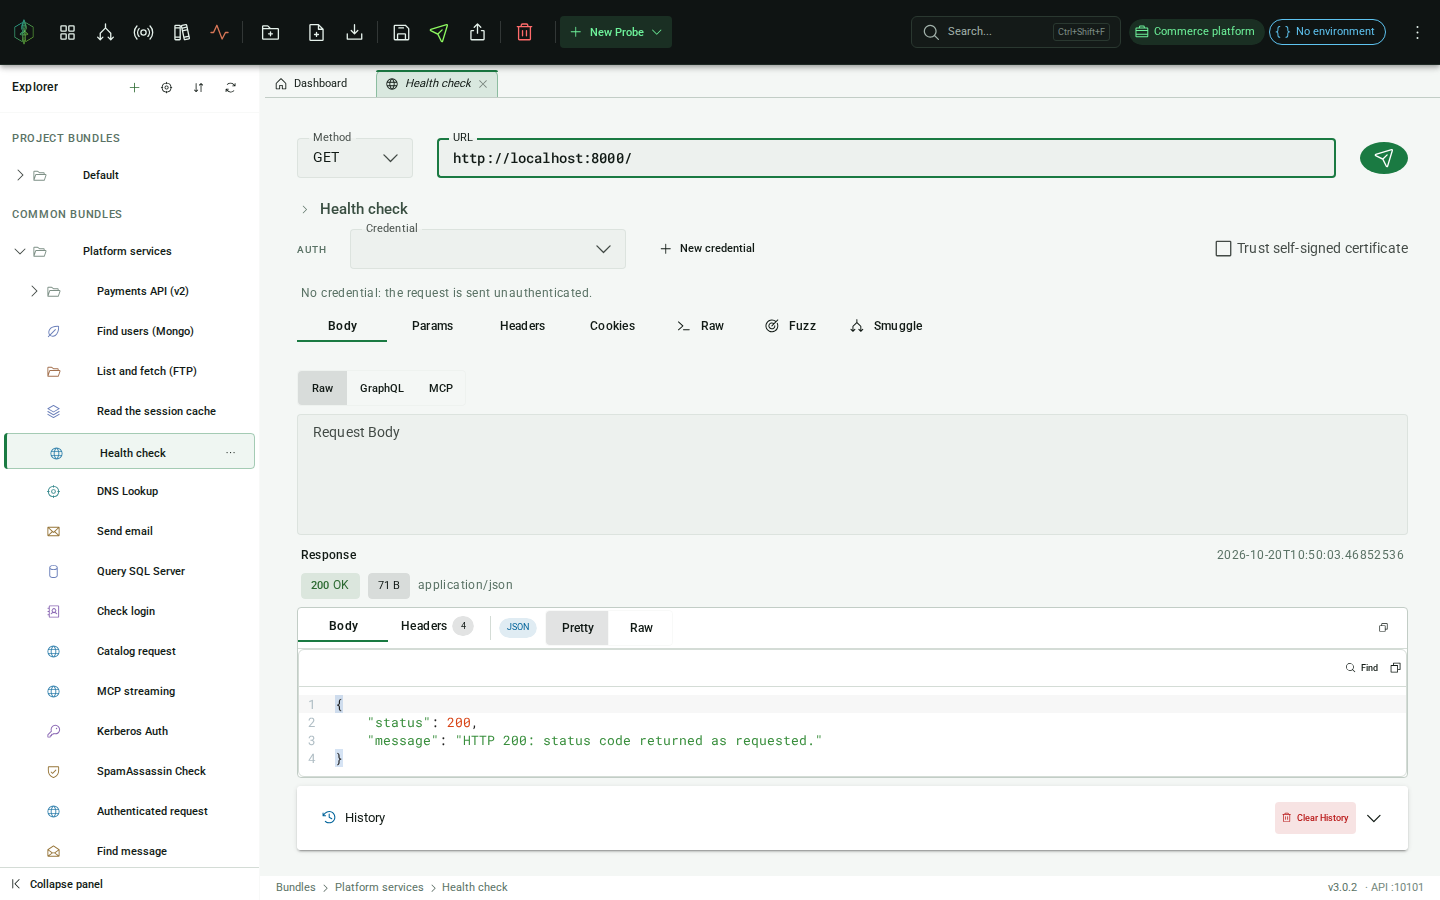Image resolution: width=1440 pixels, height=900 pixels.
Task: Click the download/import icon in the toolbar
Action: [x=354, y=32]
